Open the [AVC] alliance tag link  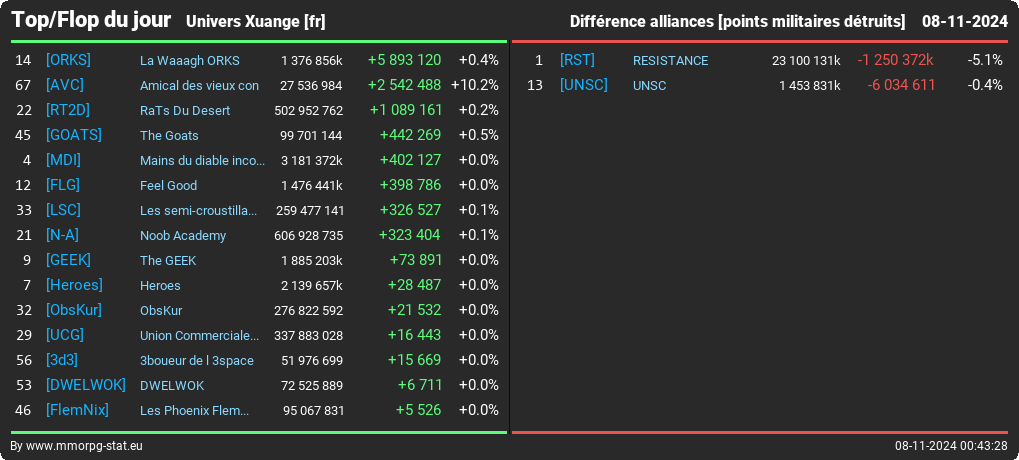(64, 85)
